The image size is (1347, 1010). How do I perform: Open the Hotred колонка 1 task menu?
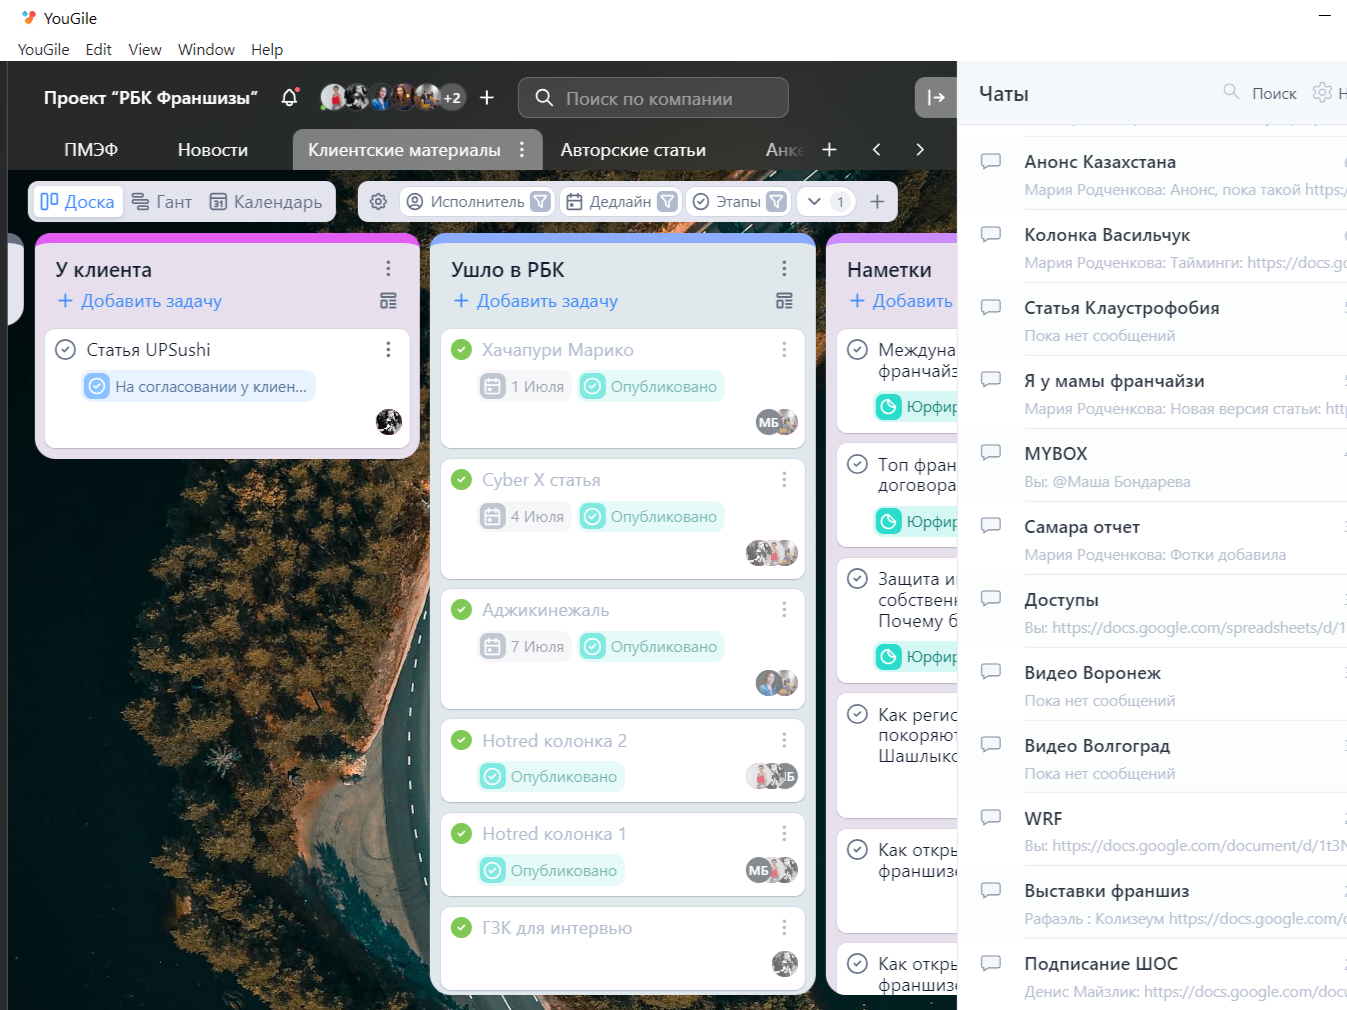click(x=784, y=834)
